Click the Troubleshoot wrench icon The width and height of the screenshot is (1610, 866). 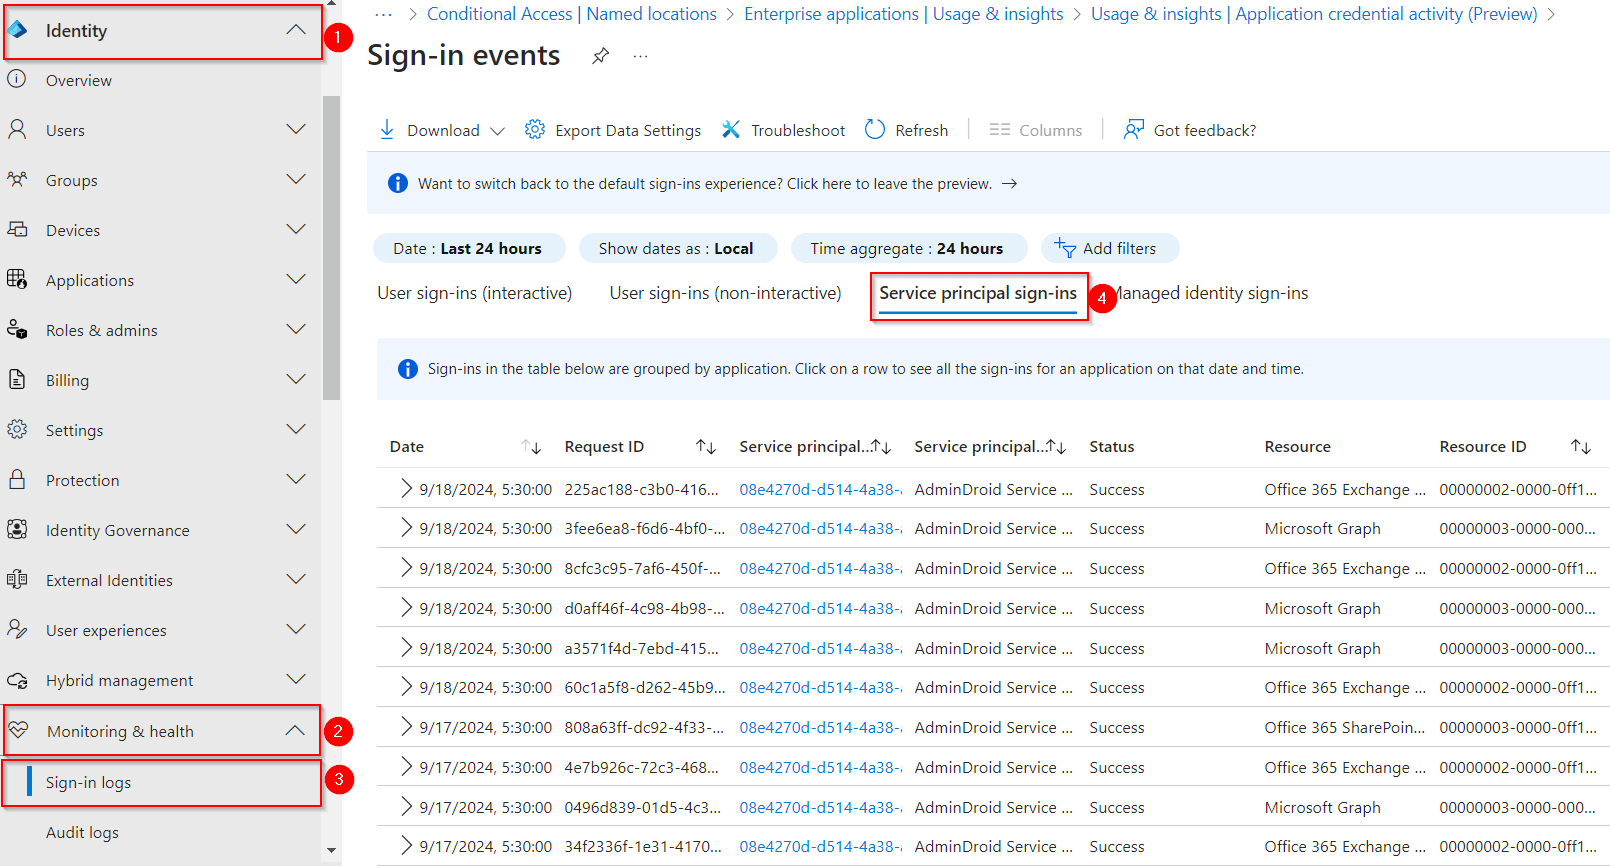pyautogui.click(x=731, y=130)
